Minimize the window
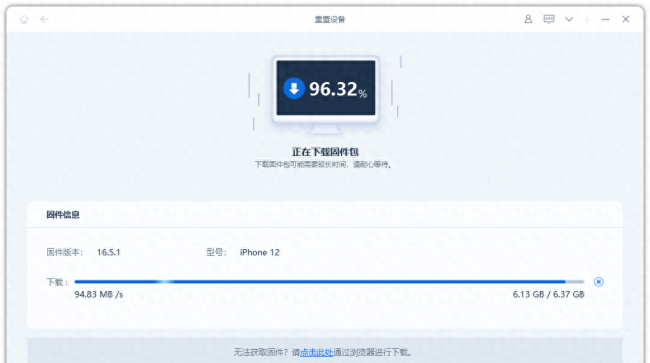650x363 pixels. pos(605,19)
